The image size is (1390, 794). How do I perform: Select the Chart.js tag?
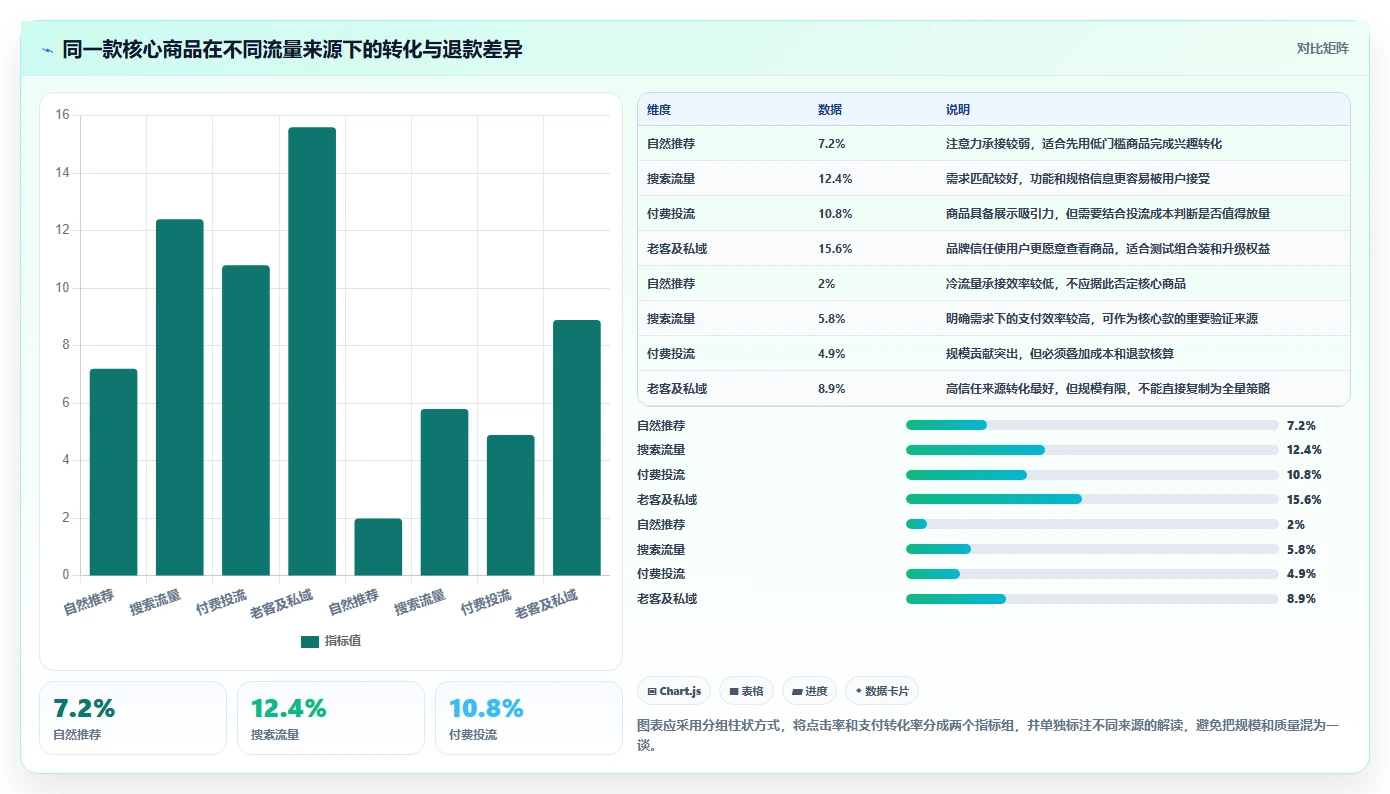pos(674,691)
